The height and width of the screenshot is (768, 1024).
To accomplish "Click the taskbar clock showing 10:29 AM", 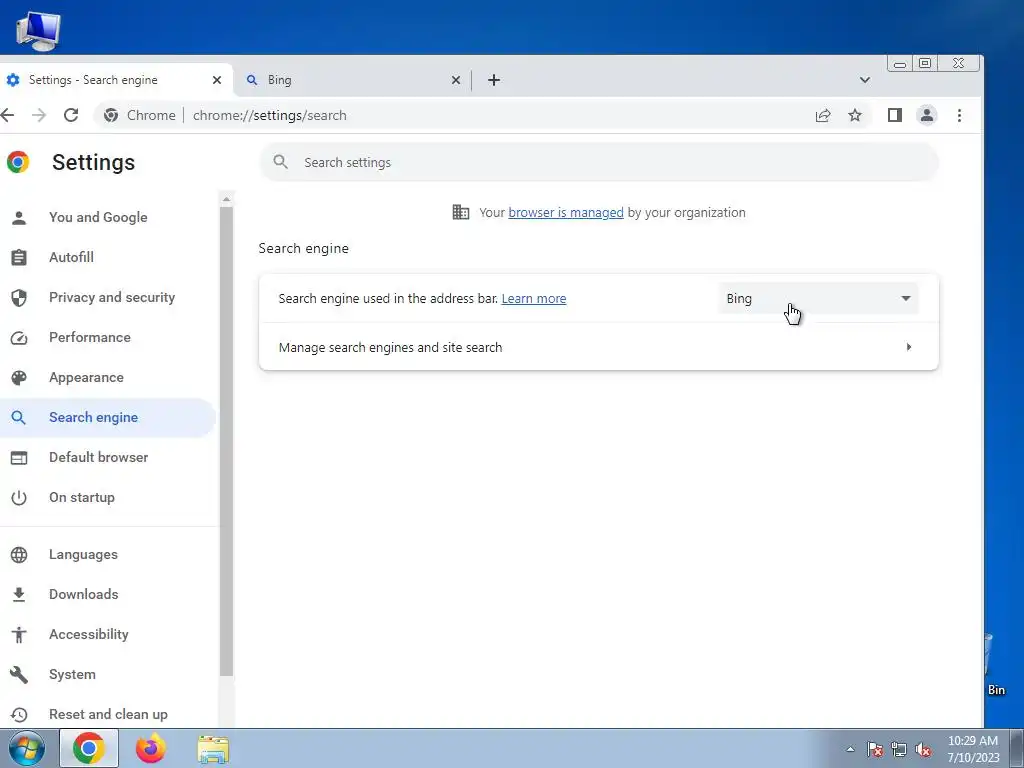I will point(973,749).
